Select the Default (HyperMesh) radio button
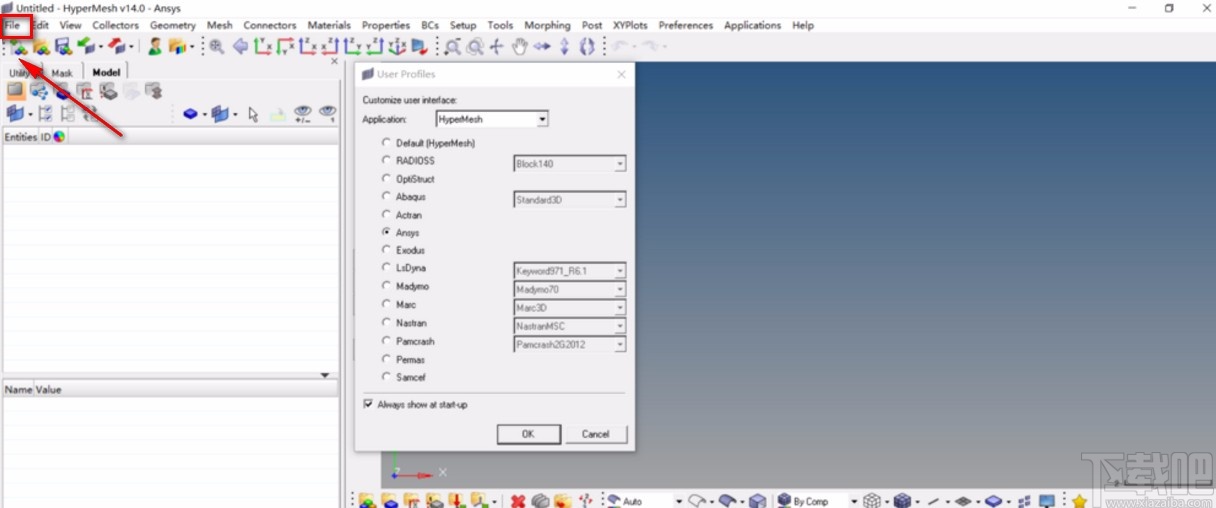Screen dimensions: 1216x508 387,143
